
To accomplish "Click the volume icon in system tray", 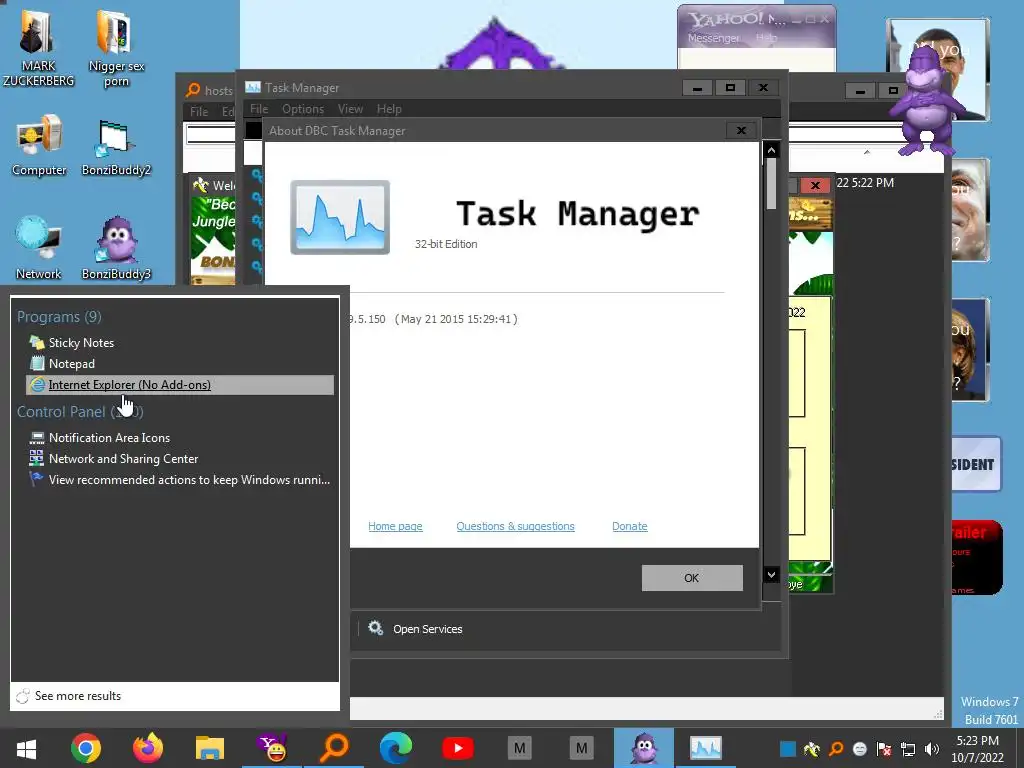I will (932, 749).
